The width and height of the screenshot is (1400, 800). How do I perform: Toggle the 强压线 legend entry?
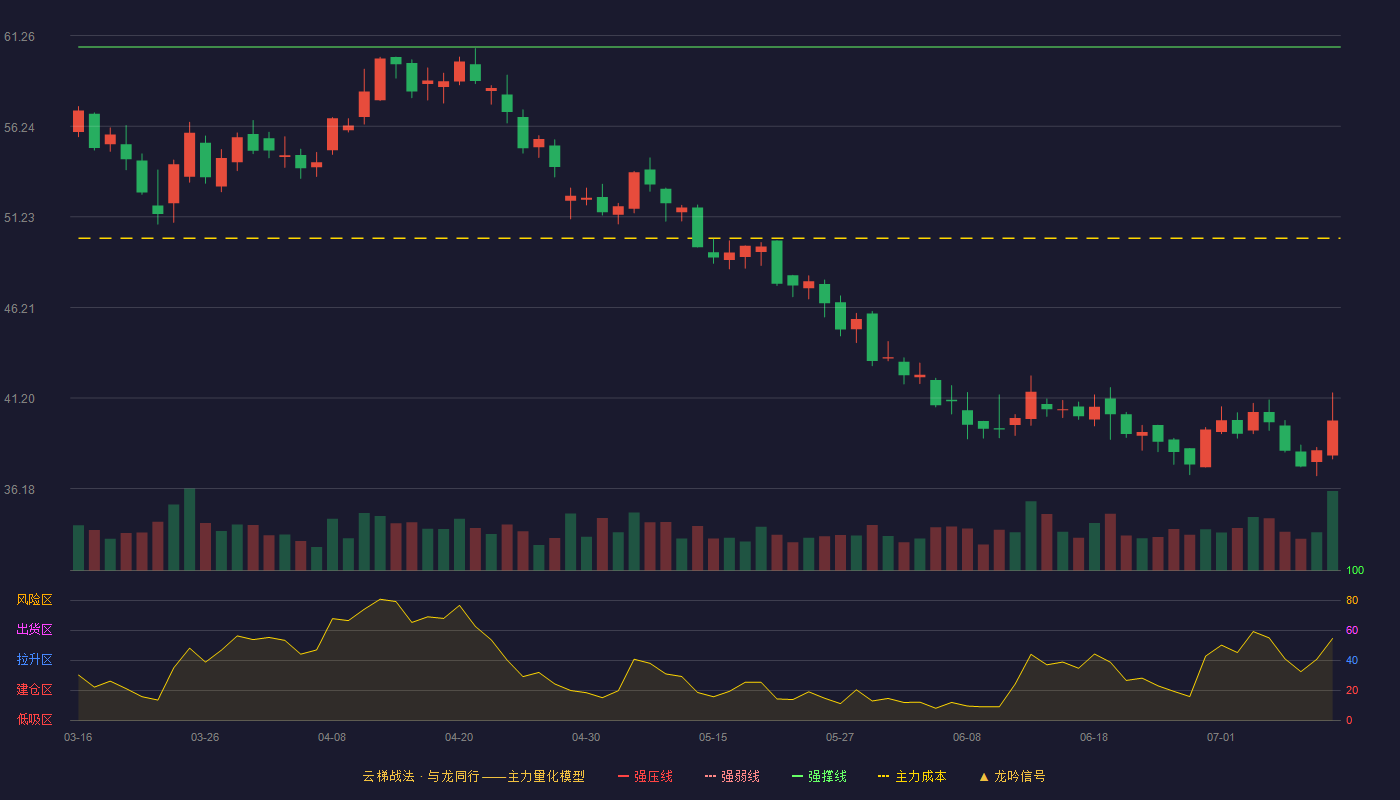[x=645, y=776]
